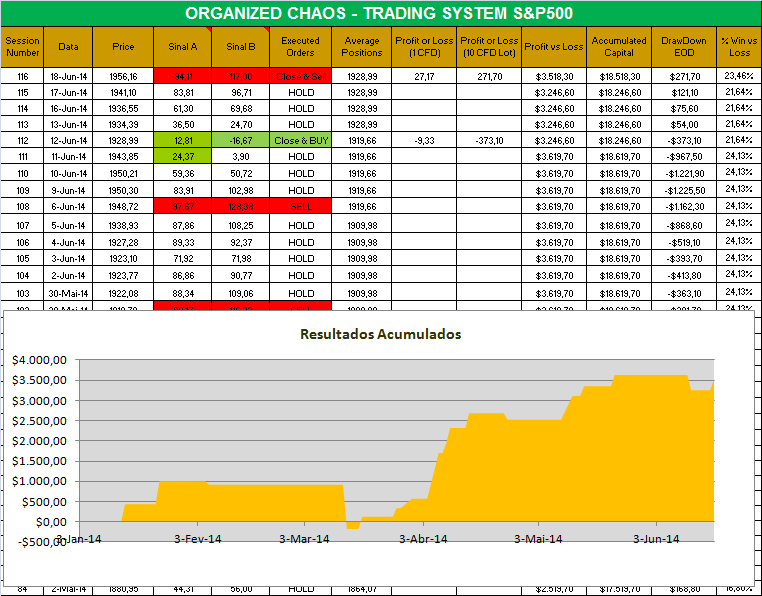Click profit value 271,70 in 10 CFD column
Viewport: 762px width, 596px height.
[x=489, y=76]
